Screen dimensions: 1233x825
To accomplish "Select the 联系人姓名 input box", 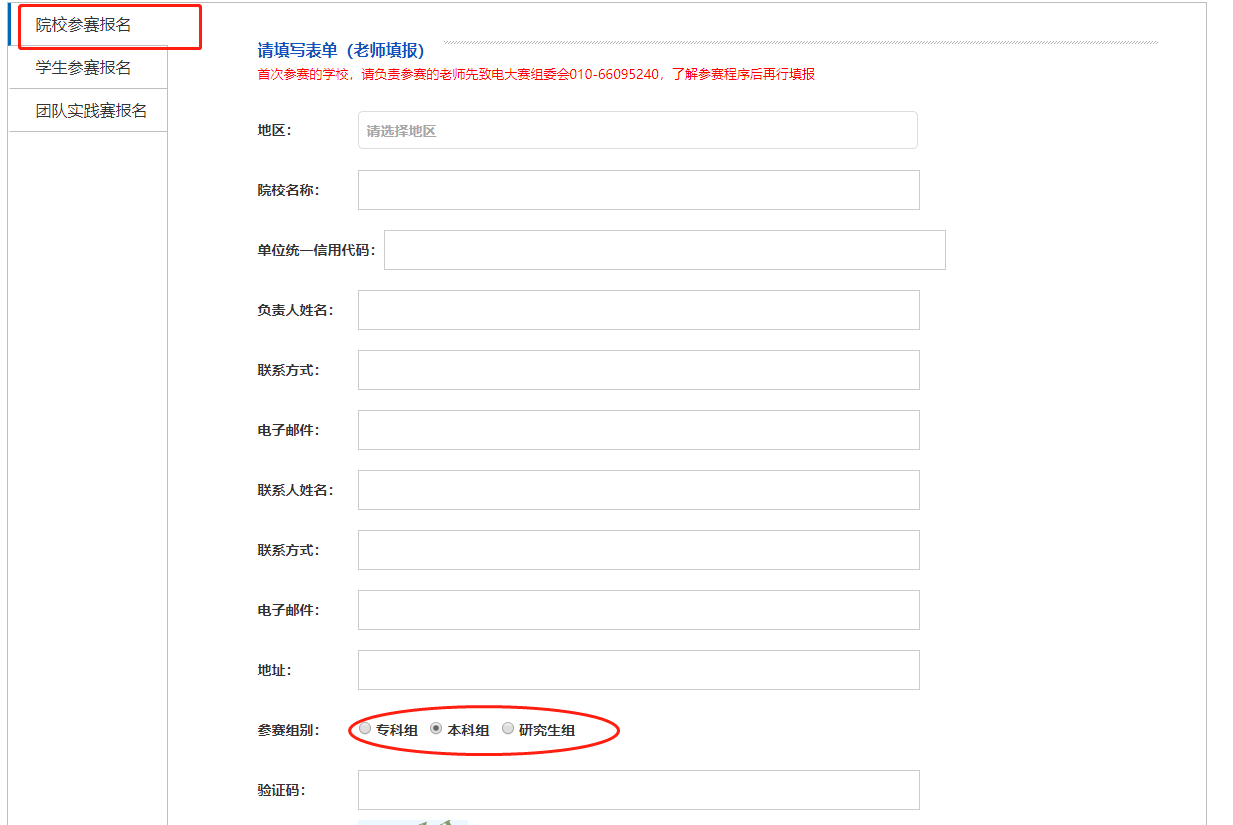I will tap(638, 490).
